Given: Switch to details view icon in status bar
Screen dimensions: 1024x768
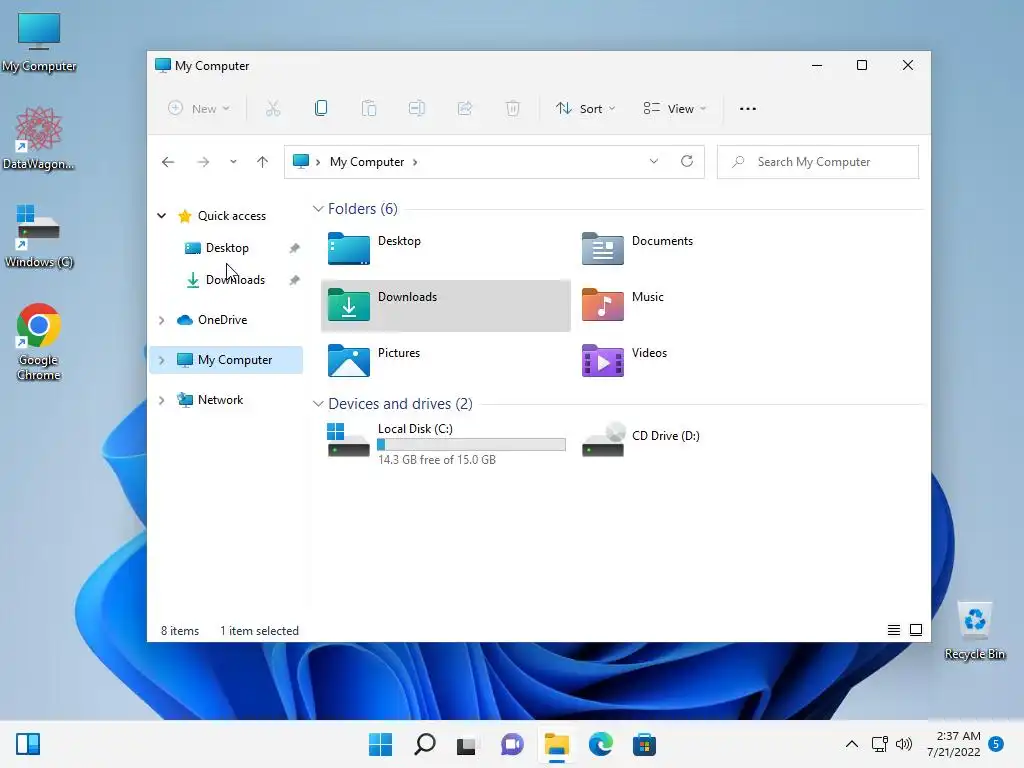Looking at the screenshot, I should [893, 630].
